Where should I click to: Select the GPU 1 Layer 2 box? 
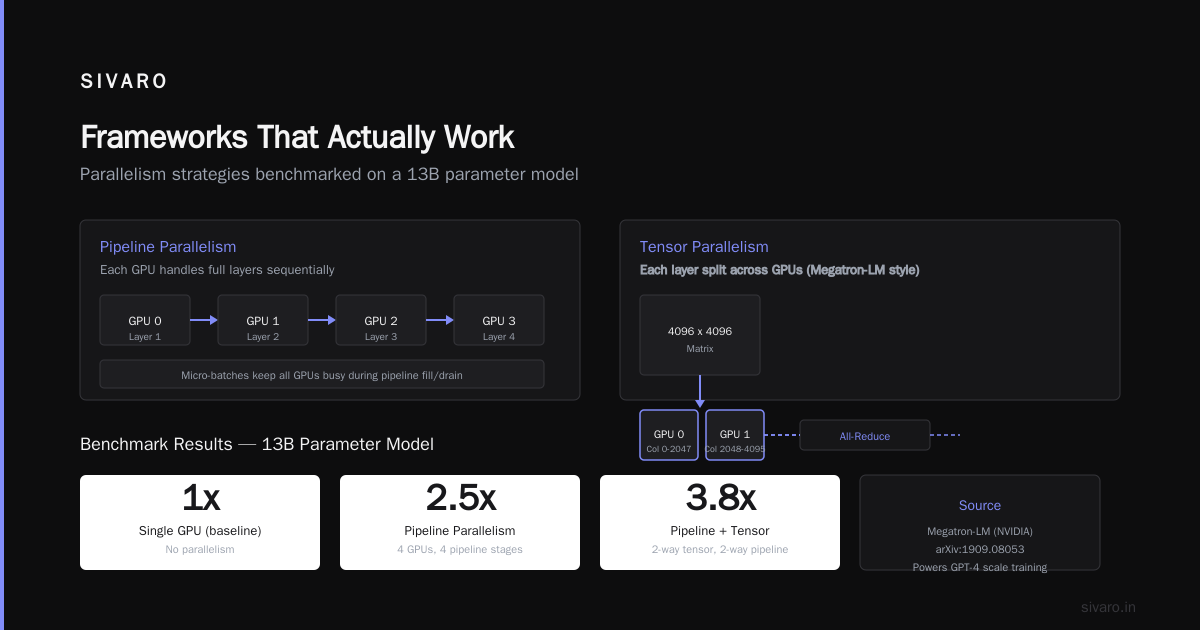[263, 320]
